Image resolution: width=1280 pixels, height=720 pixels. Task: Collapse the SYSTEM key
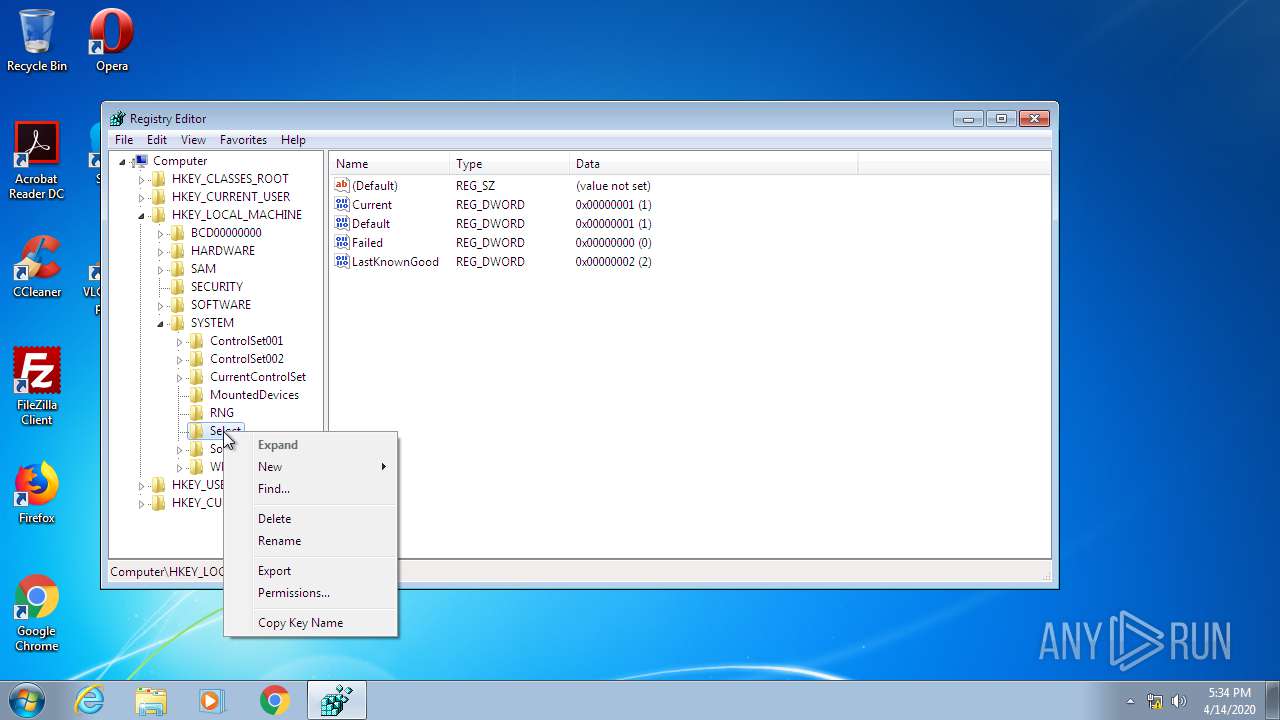tap(160, 324)
